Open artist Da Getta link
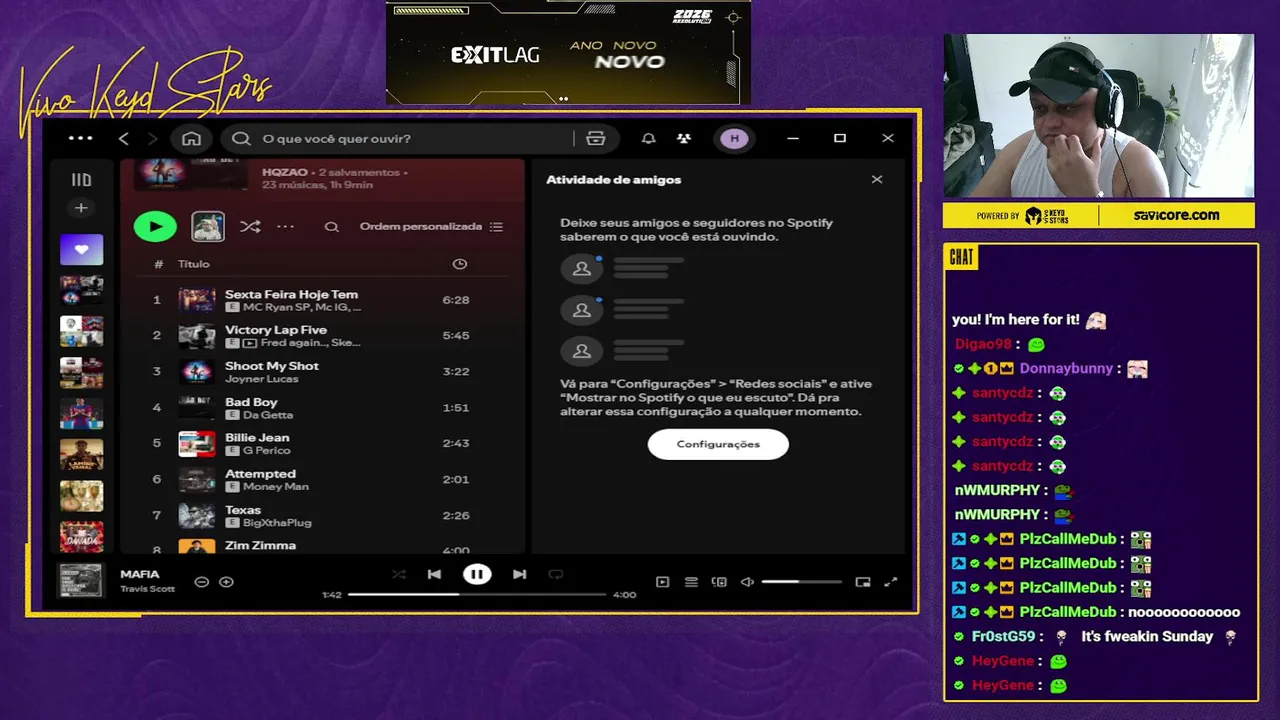The image size is (1280, 720). coord(268,415)
